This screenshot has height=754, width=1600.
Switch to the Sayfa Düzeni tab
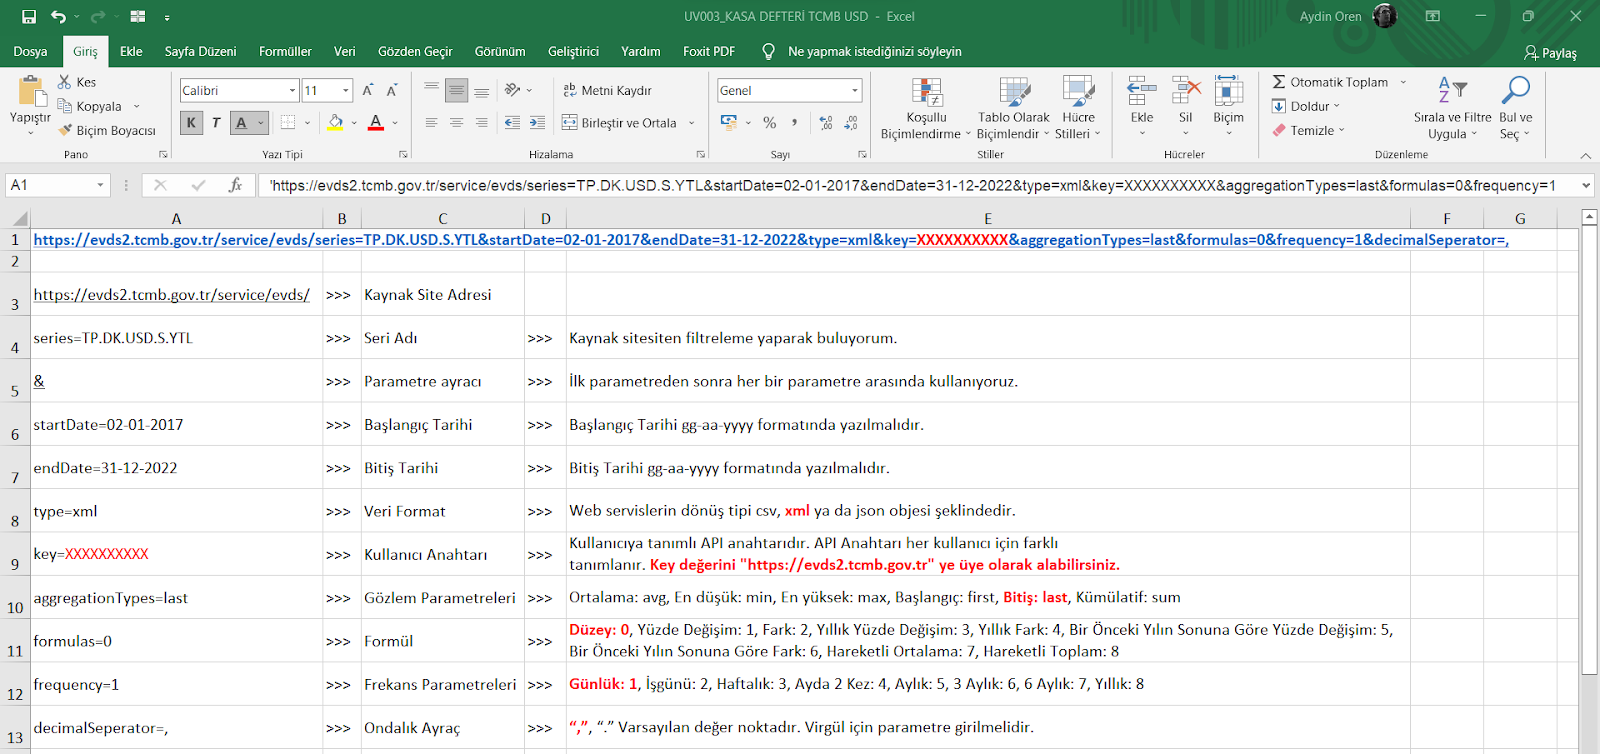click(200, 51)
